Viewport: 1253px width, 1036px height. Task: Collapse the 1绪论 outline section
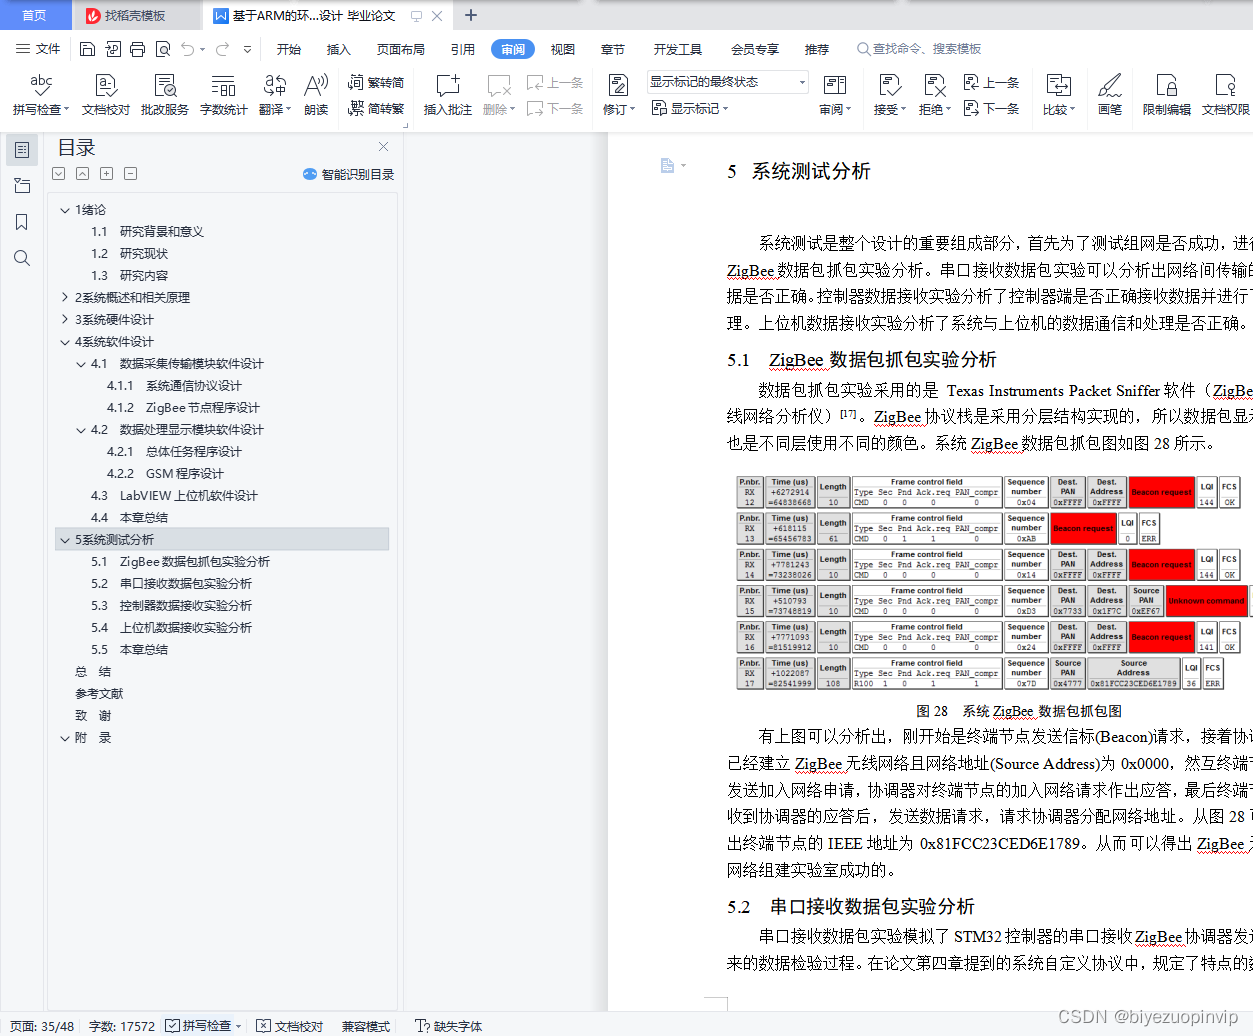[x=65, y=210]
